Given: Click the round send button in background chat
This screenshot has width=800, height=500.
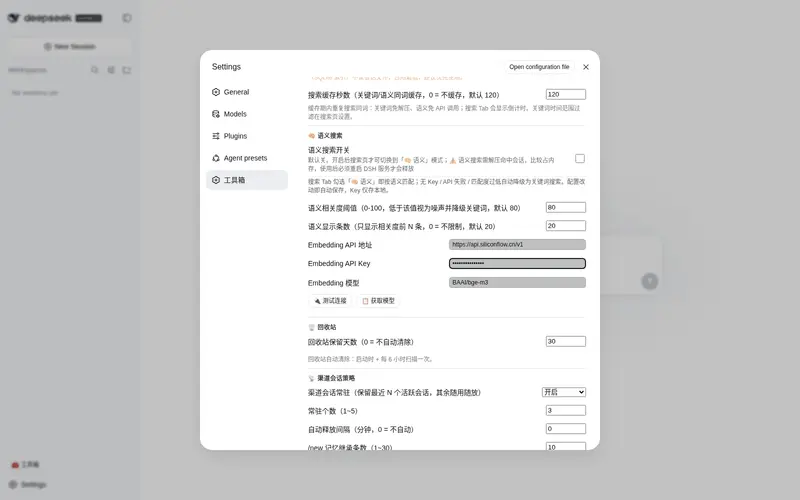Looking at the screenshot, I should pos(649,281).
